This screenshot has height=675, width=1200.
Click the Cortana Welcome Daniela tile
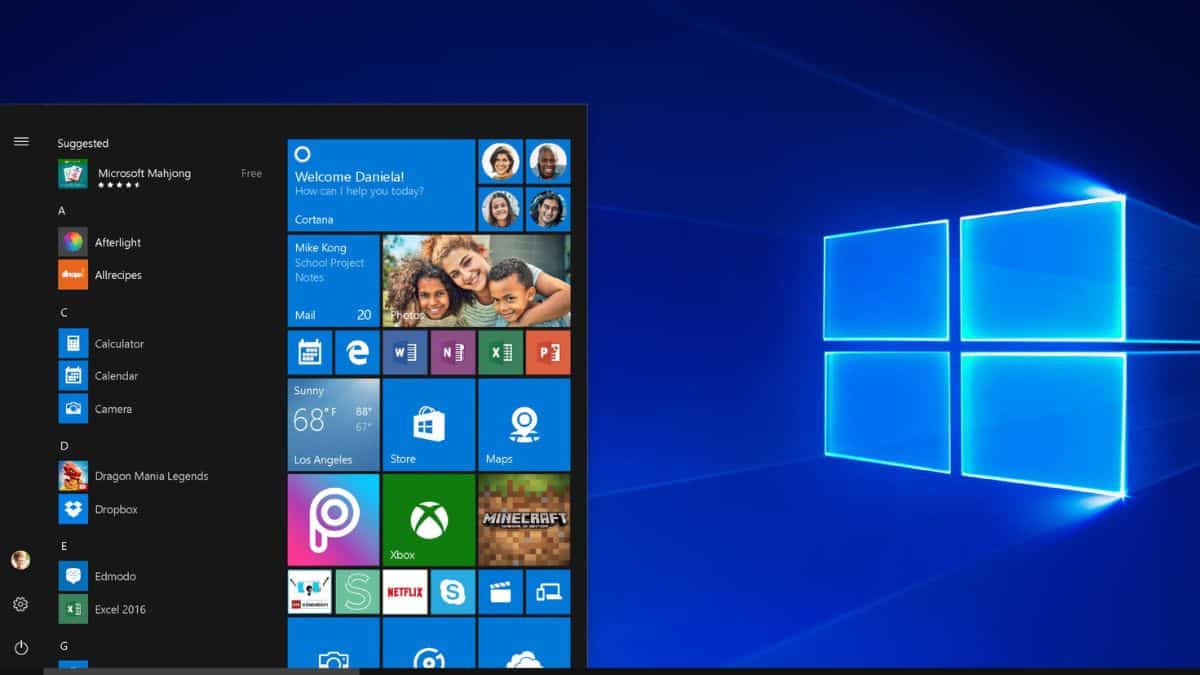[x=381, y=185]
